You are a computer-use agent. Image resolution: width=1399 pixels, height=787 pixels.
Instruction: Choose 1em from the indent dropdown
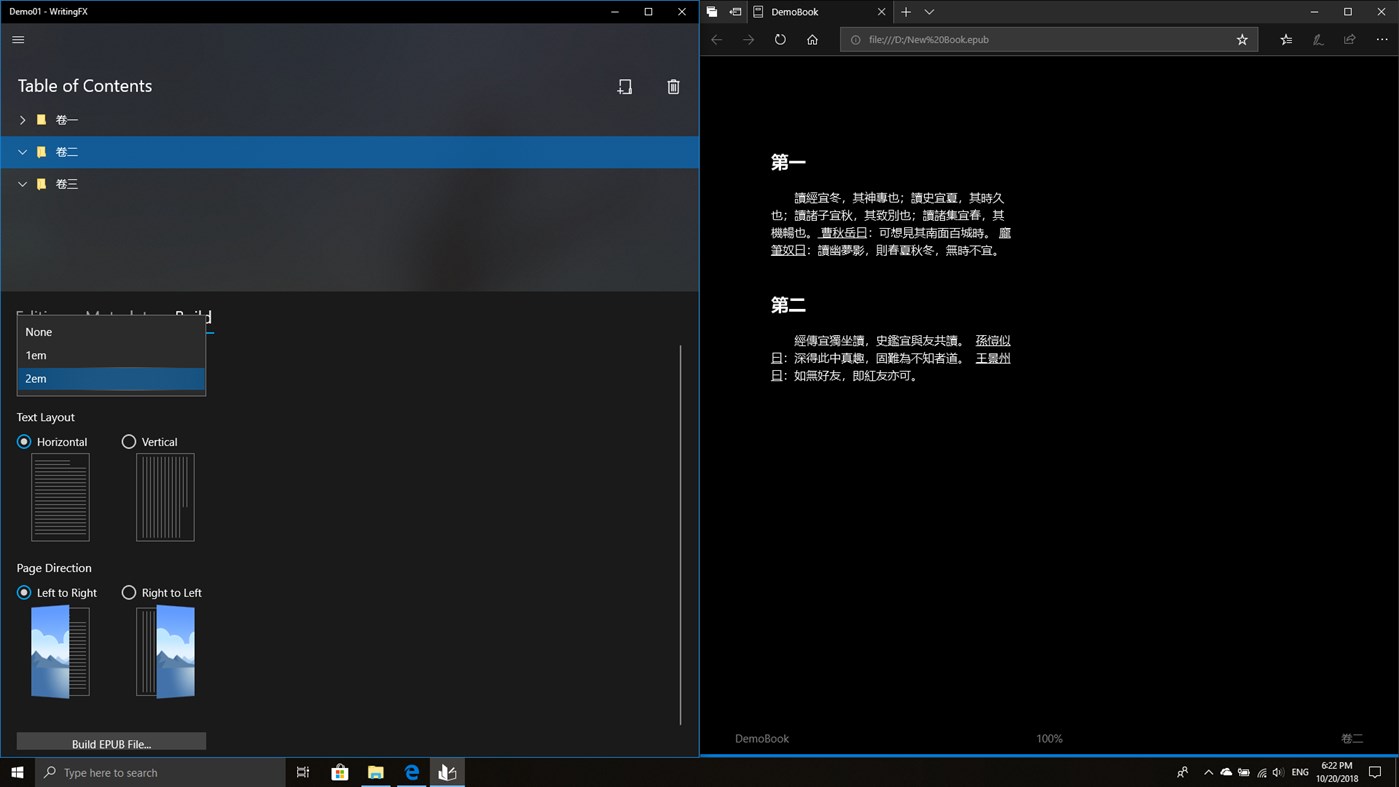pyautogui.click(x=36, y=355)
